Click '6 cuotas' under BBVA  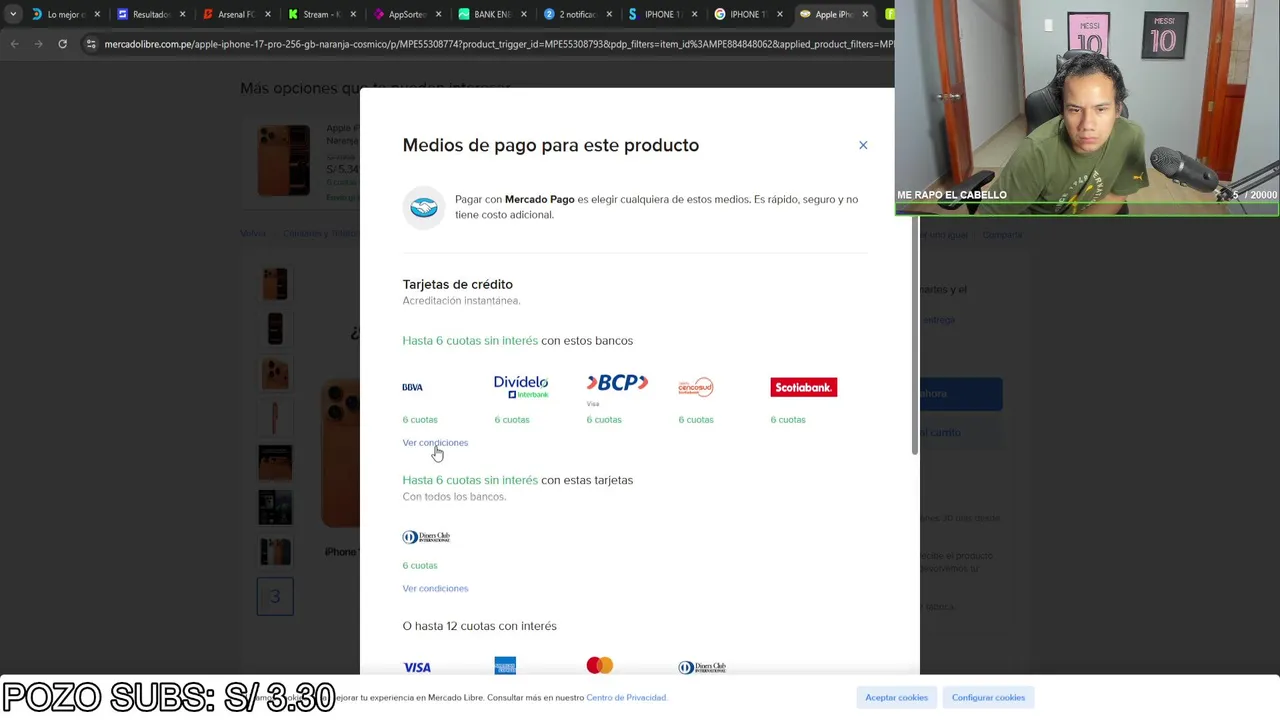pos(420,419)
